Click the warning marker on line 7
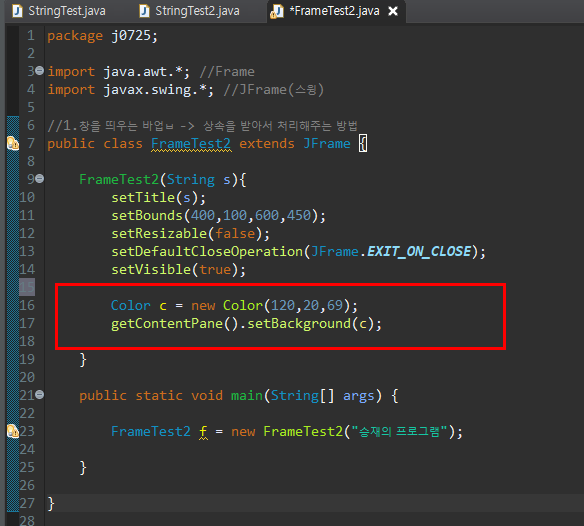 (13, 143)
